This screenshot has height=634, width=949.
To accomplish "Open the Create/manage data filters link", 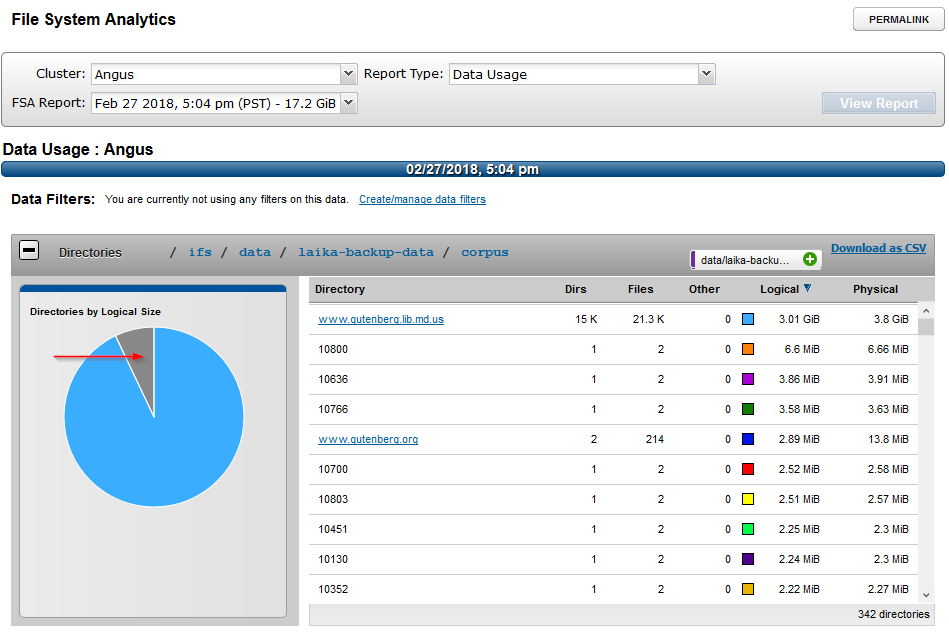I will [421, 199].
